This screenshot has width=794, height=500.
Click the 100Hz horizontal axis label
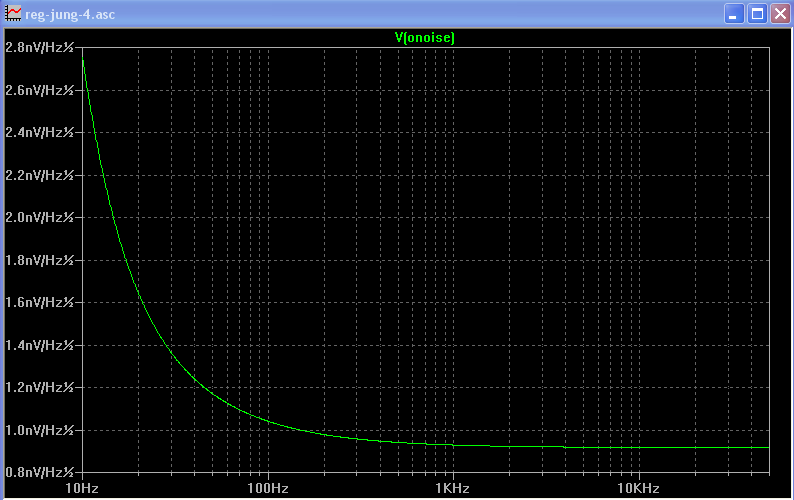(x=268, y=488)
